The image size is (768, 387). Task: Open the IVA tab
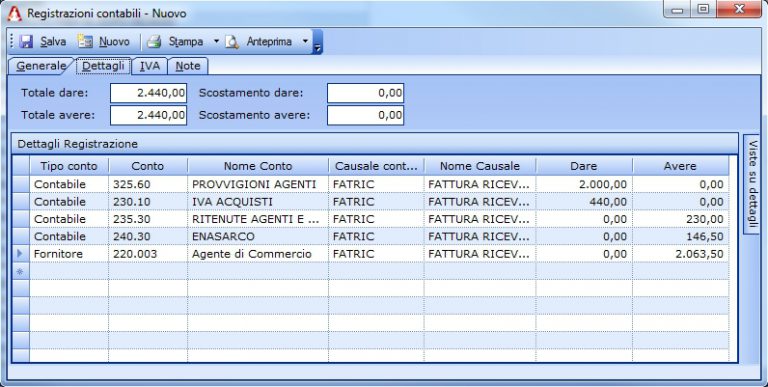(150, 66)
